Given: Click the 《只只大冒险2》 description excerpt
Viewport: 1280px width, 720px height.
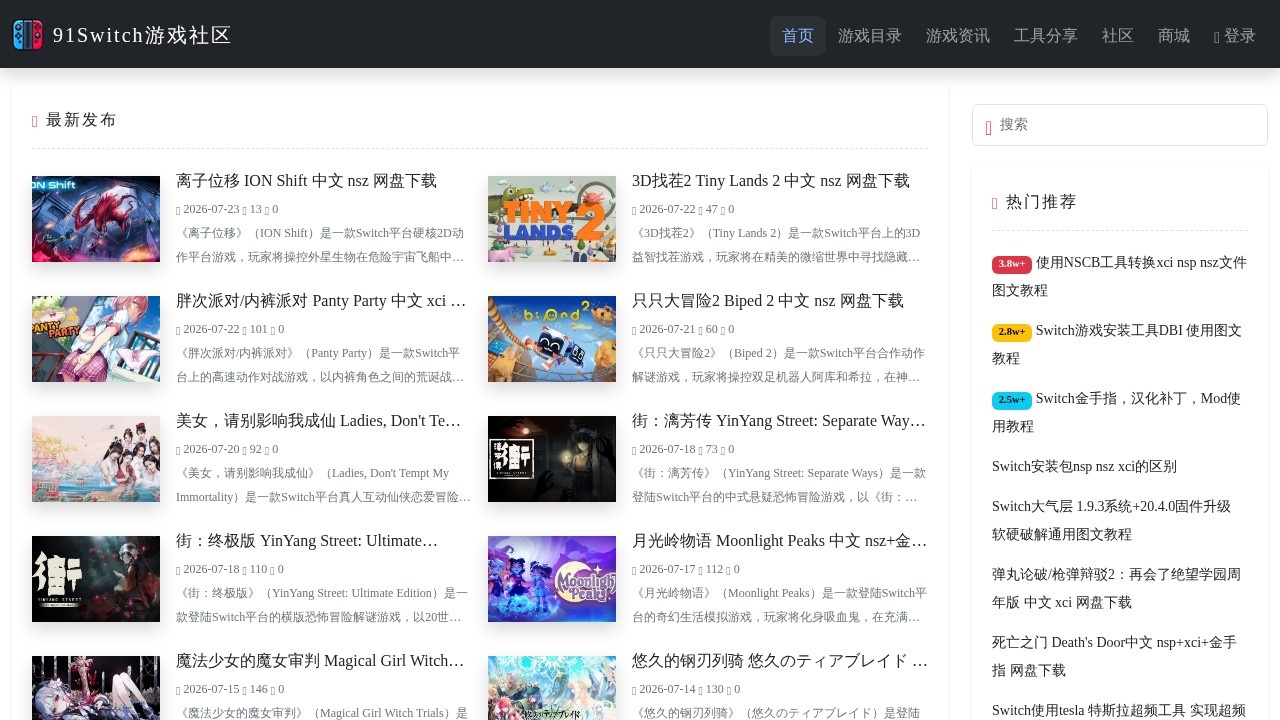Looking at the screenshot, I should [779, 365].
